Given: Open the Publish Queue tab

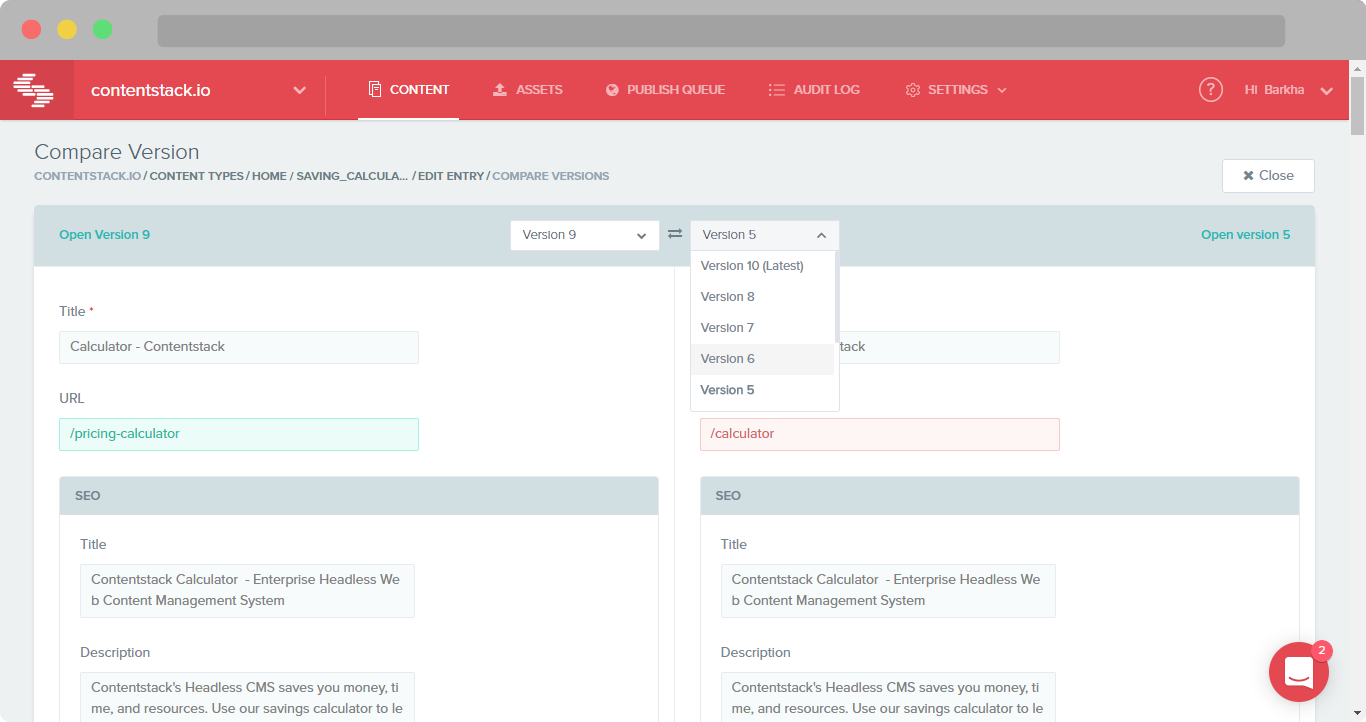Looking at the screenshot, I should tap(665, 90).
